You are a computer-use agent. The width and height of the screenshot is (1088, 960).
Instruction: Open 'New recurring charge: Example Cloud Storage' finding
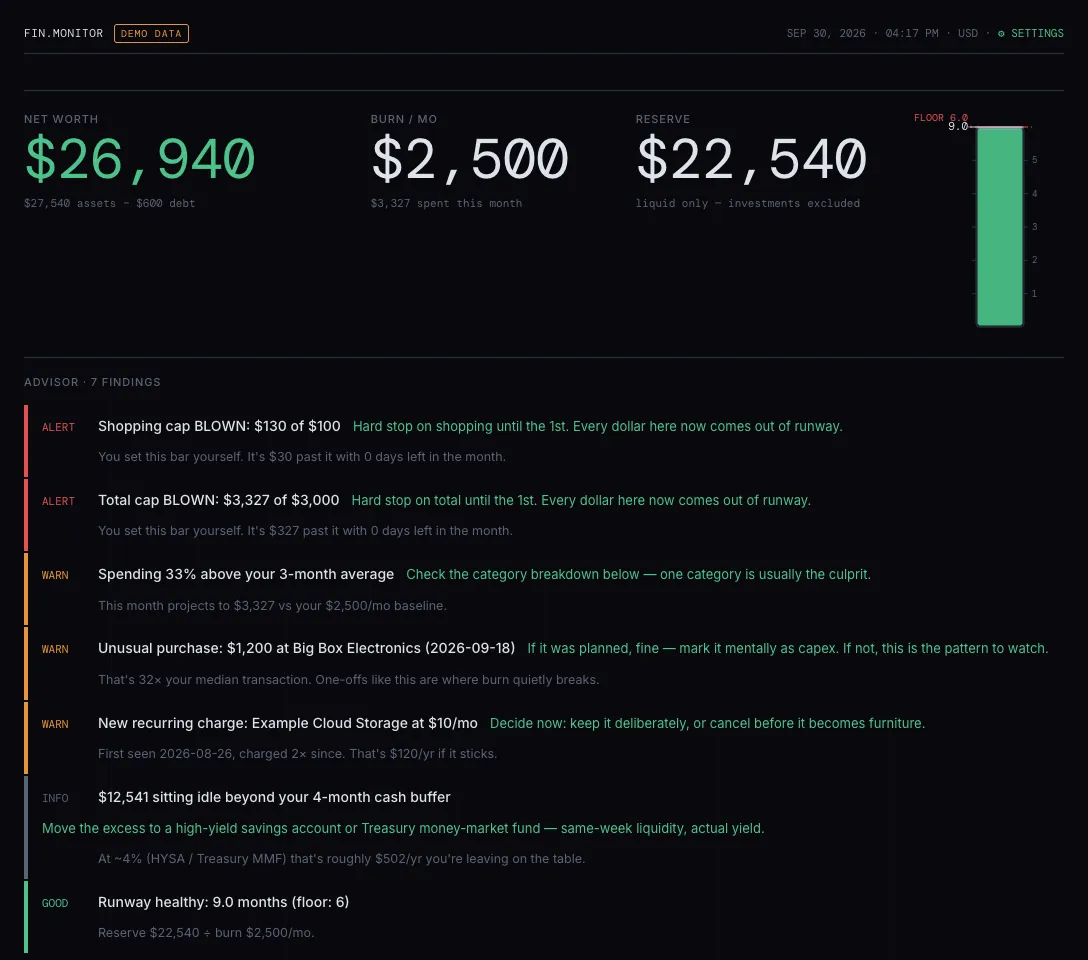click(288, 723)
